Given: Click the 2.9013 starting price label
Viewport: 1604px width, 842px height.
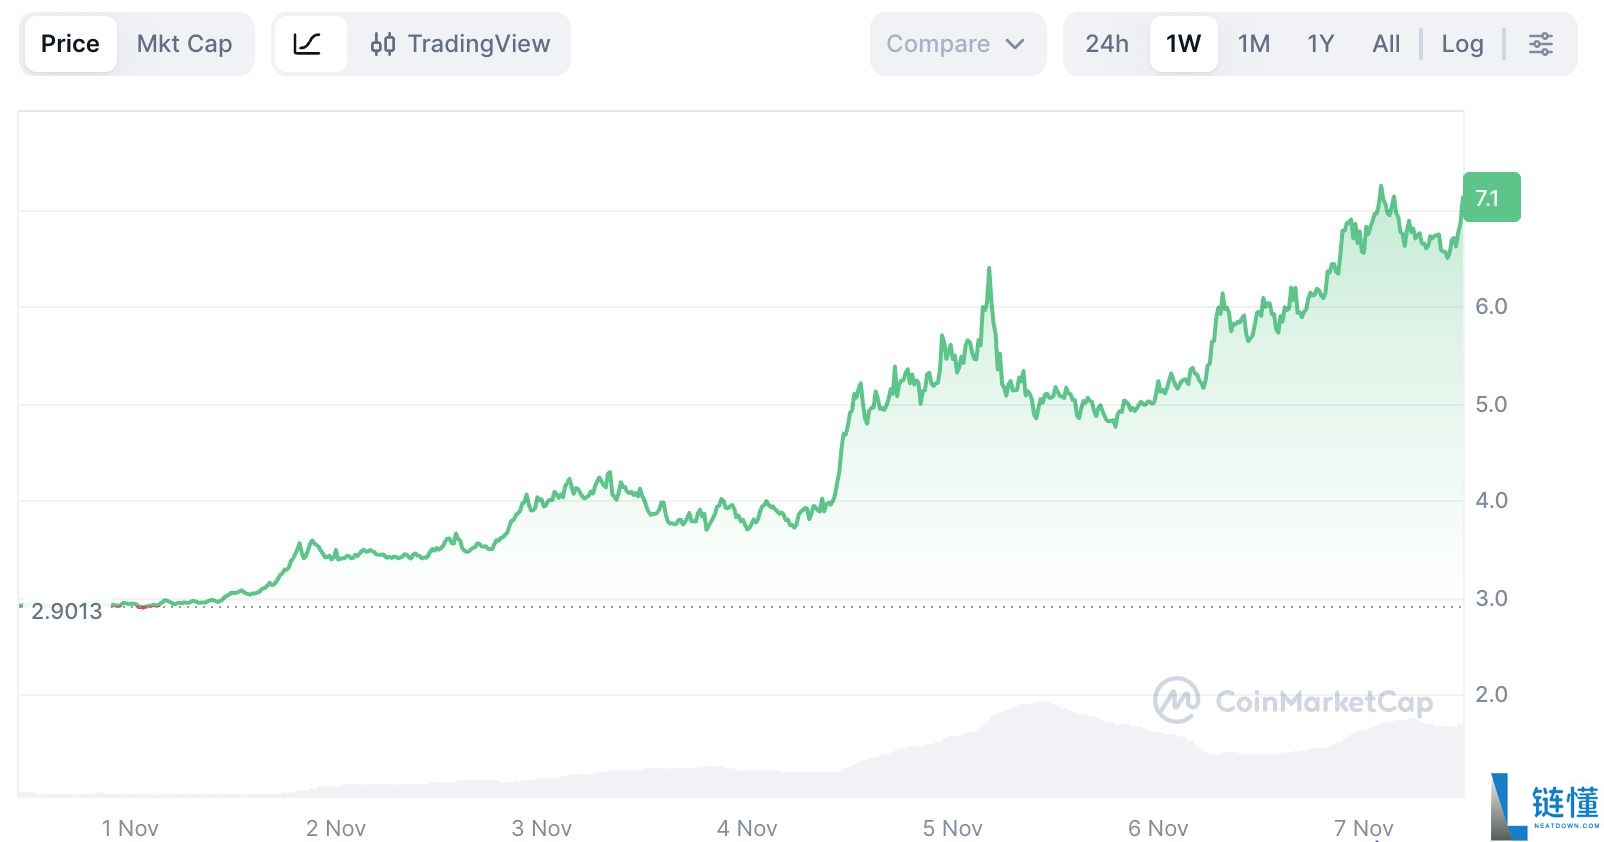Looking at the screenshot, I should point(66,611).
